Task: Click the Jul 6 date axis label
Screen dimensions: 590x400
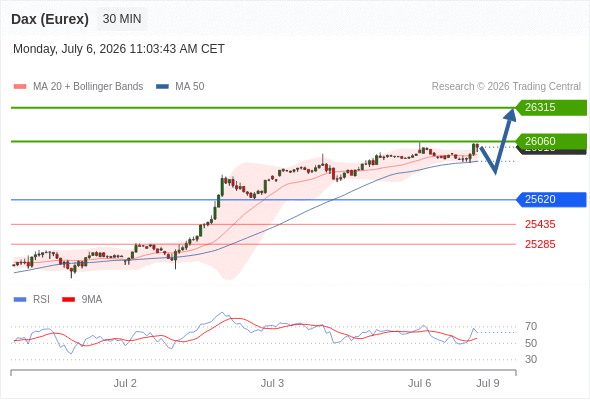Action: coord(420,383)
